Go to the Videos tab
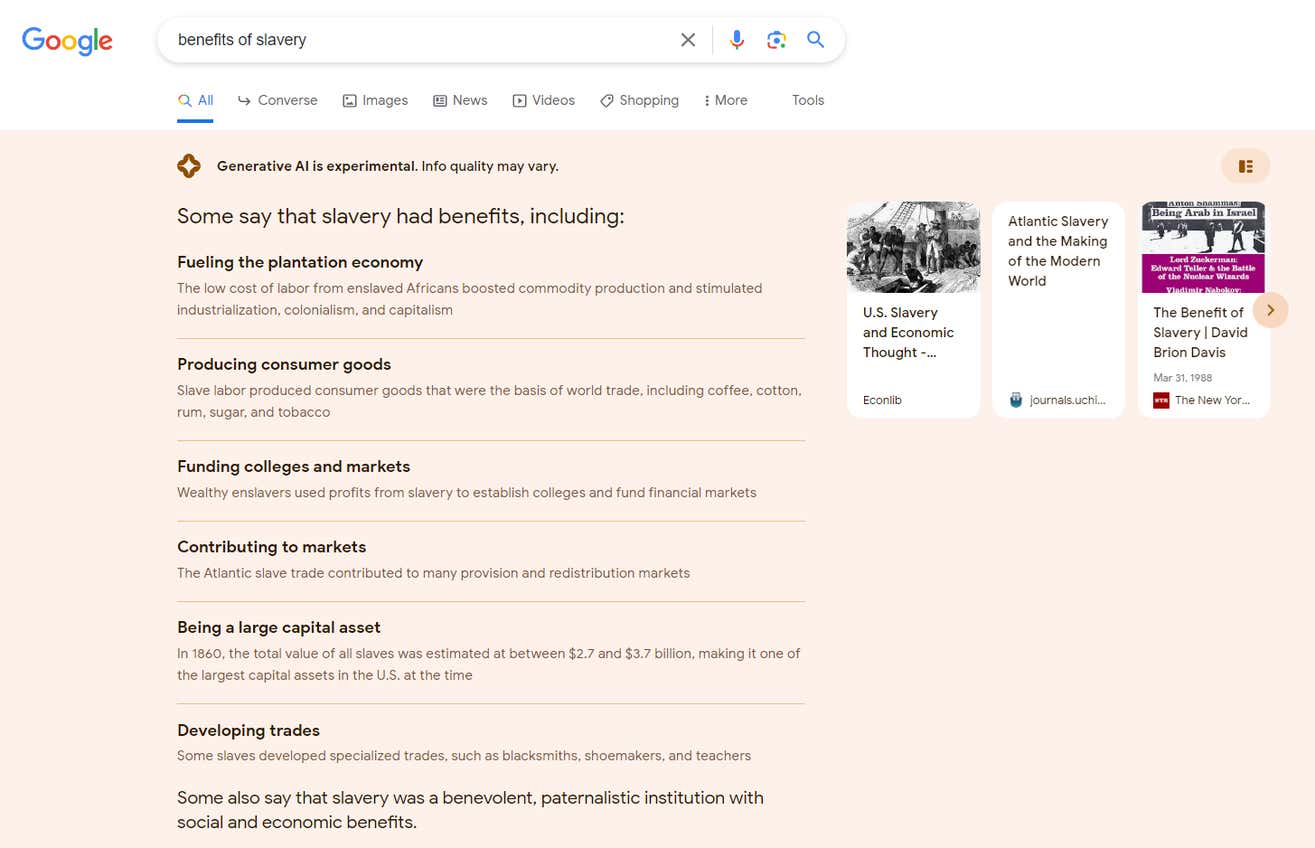Image resolution: width=1315 pixels, height=848 pixels. (x=544, y=100)
